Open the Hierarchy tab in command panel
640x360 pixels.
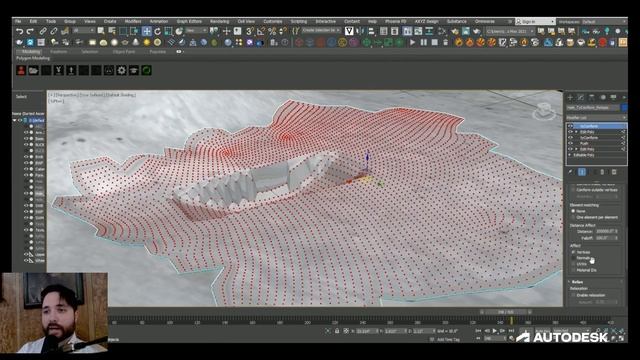click(x=592, y=97)
